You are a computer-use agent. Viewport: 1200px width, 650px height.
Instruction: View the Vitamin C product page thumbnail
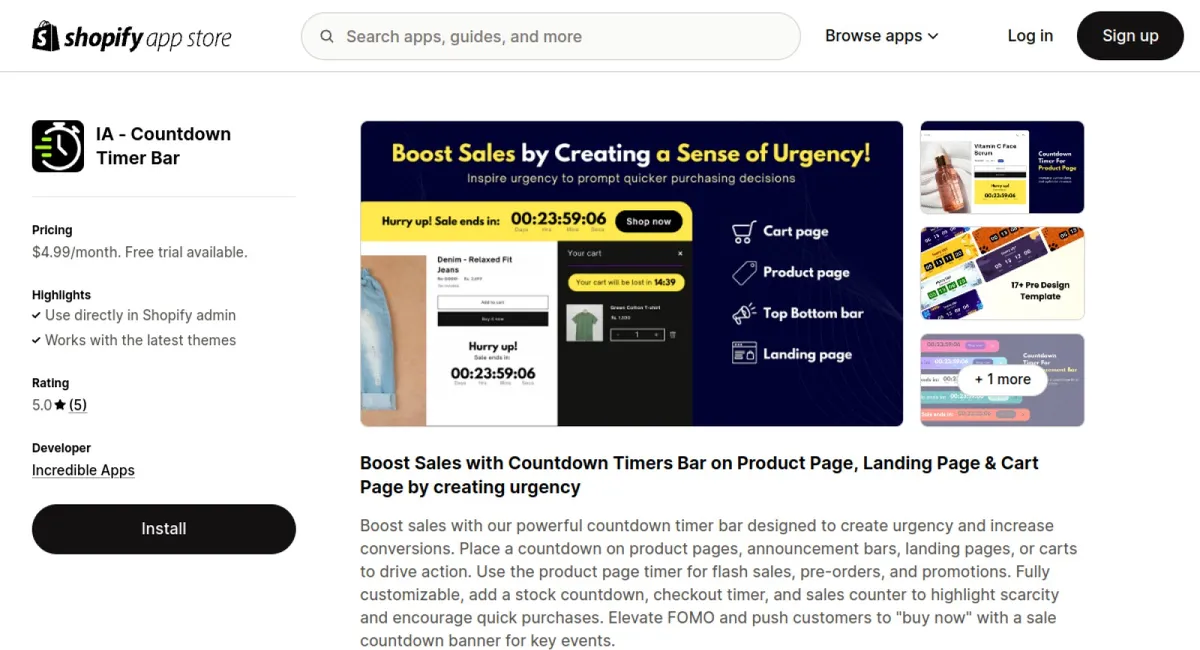(x=1002, y=167)
